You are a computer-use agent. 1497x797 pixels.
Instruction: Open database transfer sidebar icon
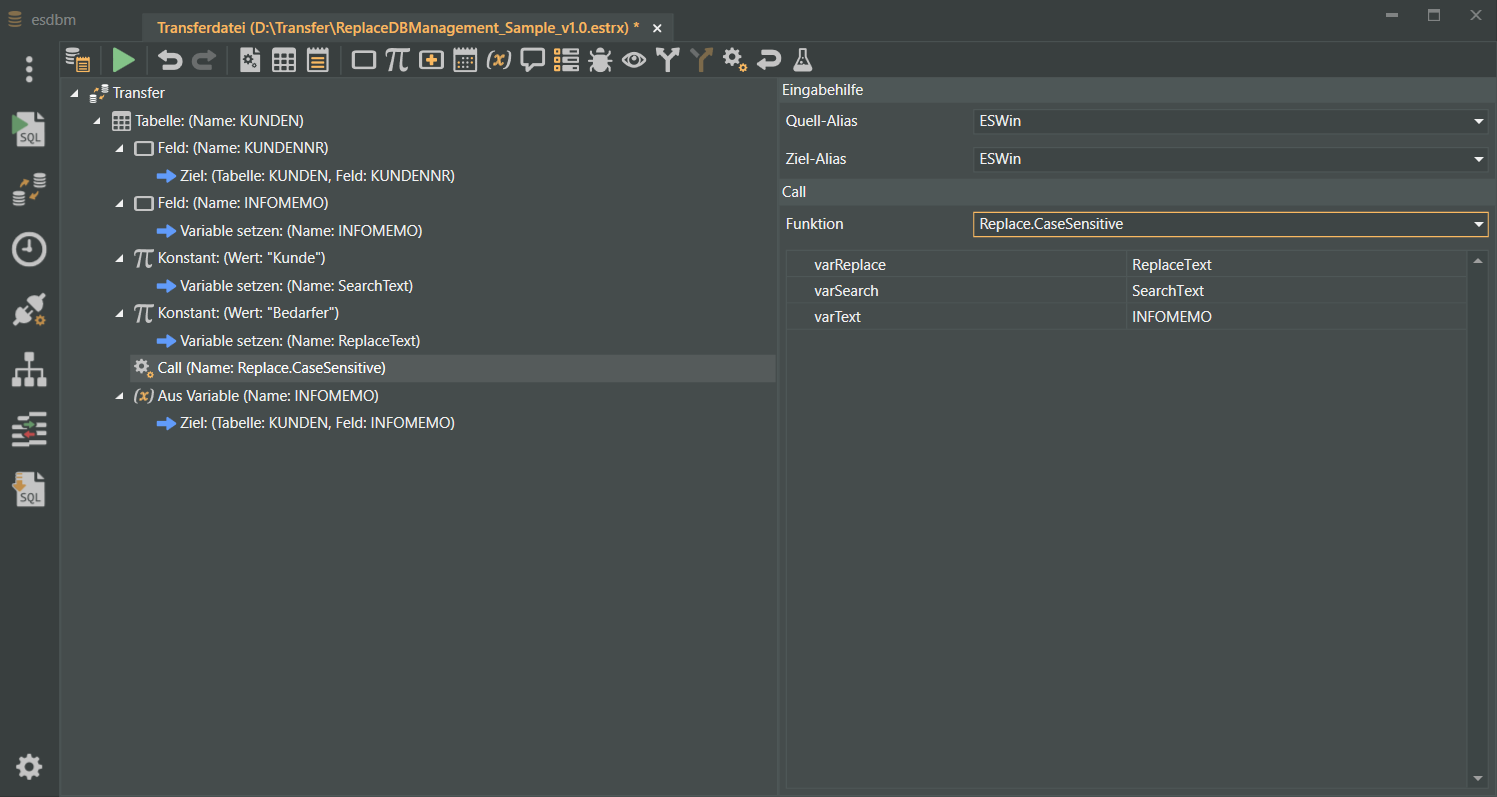(29, 190)
